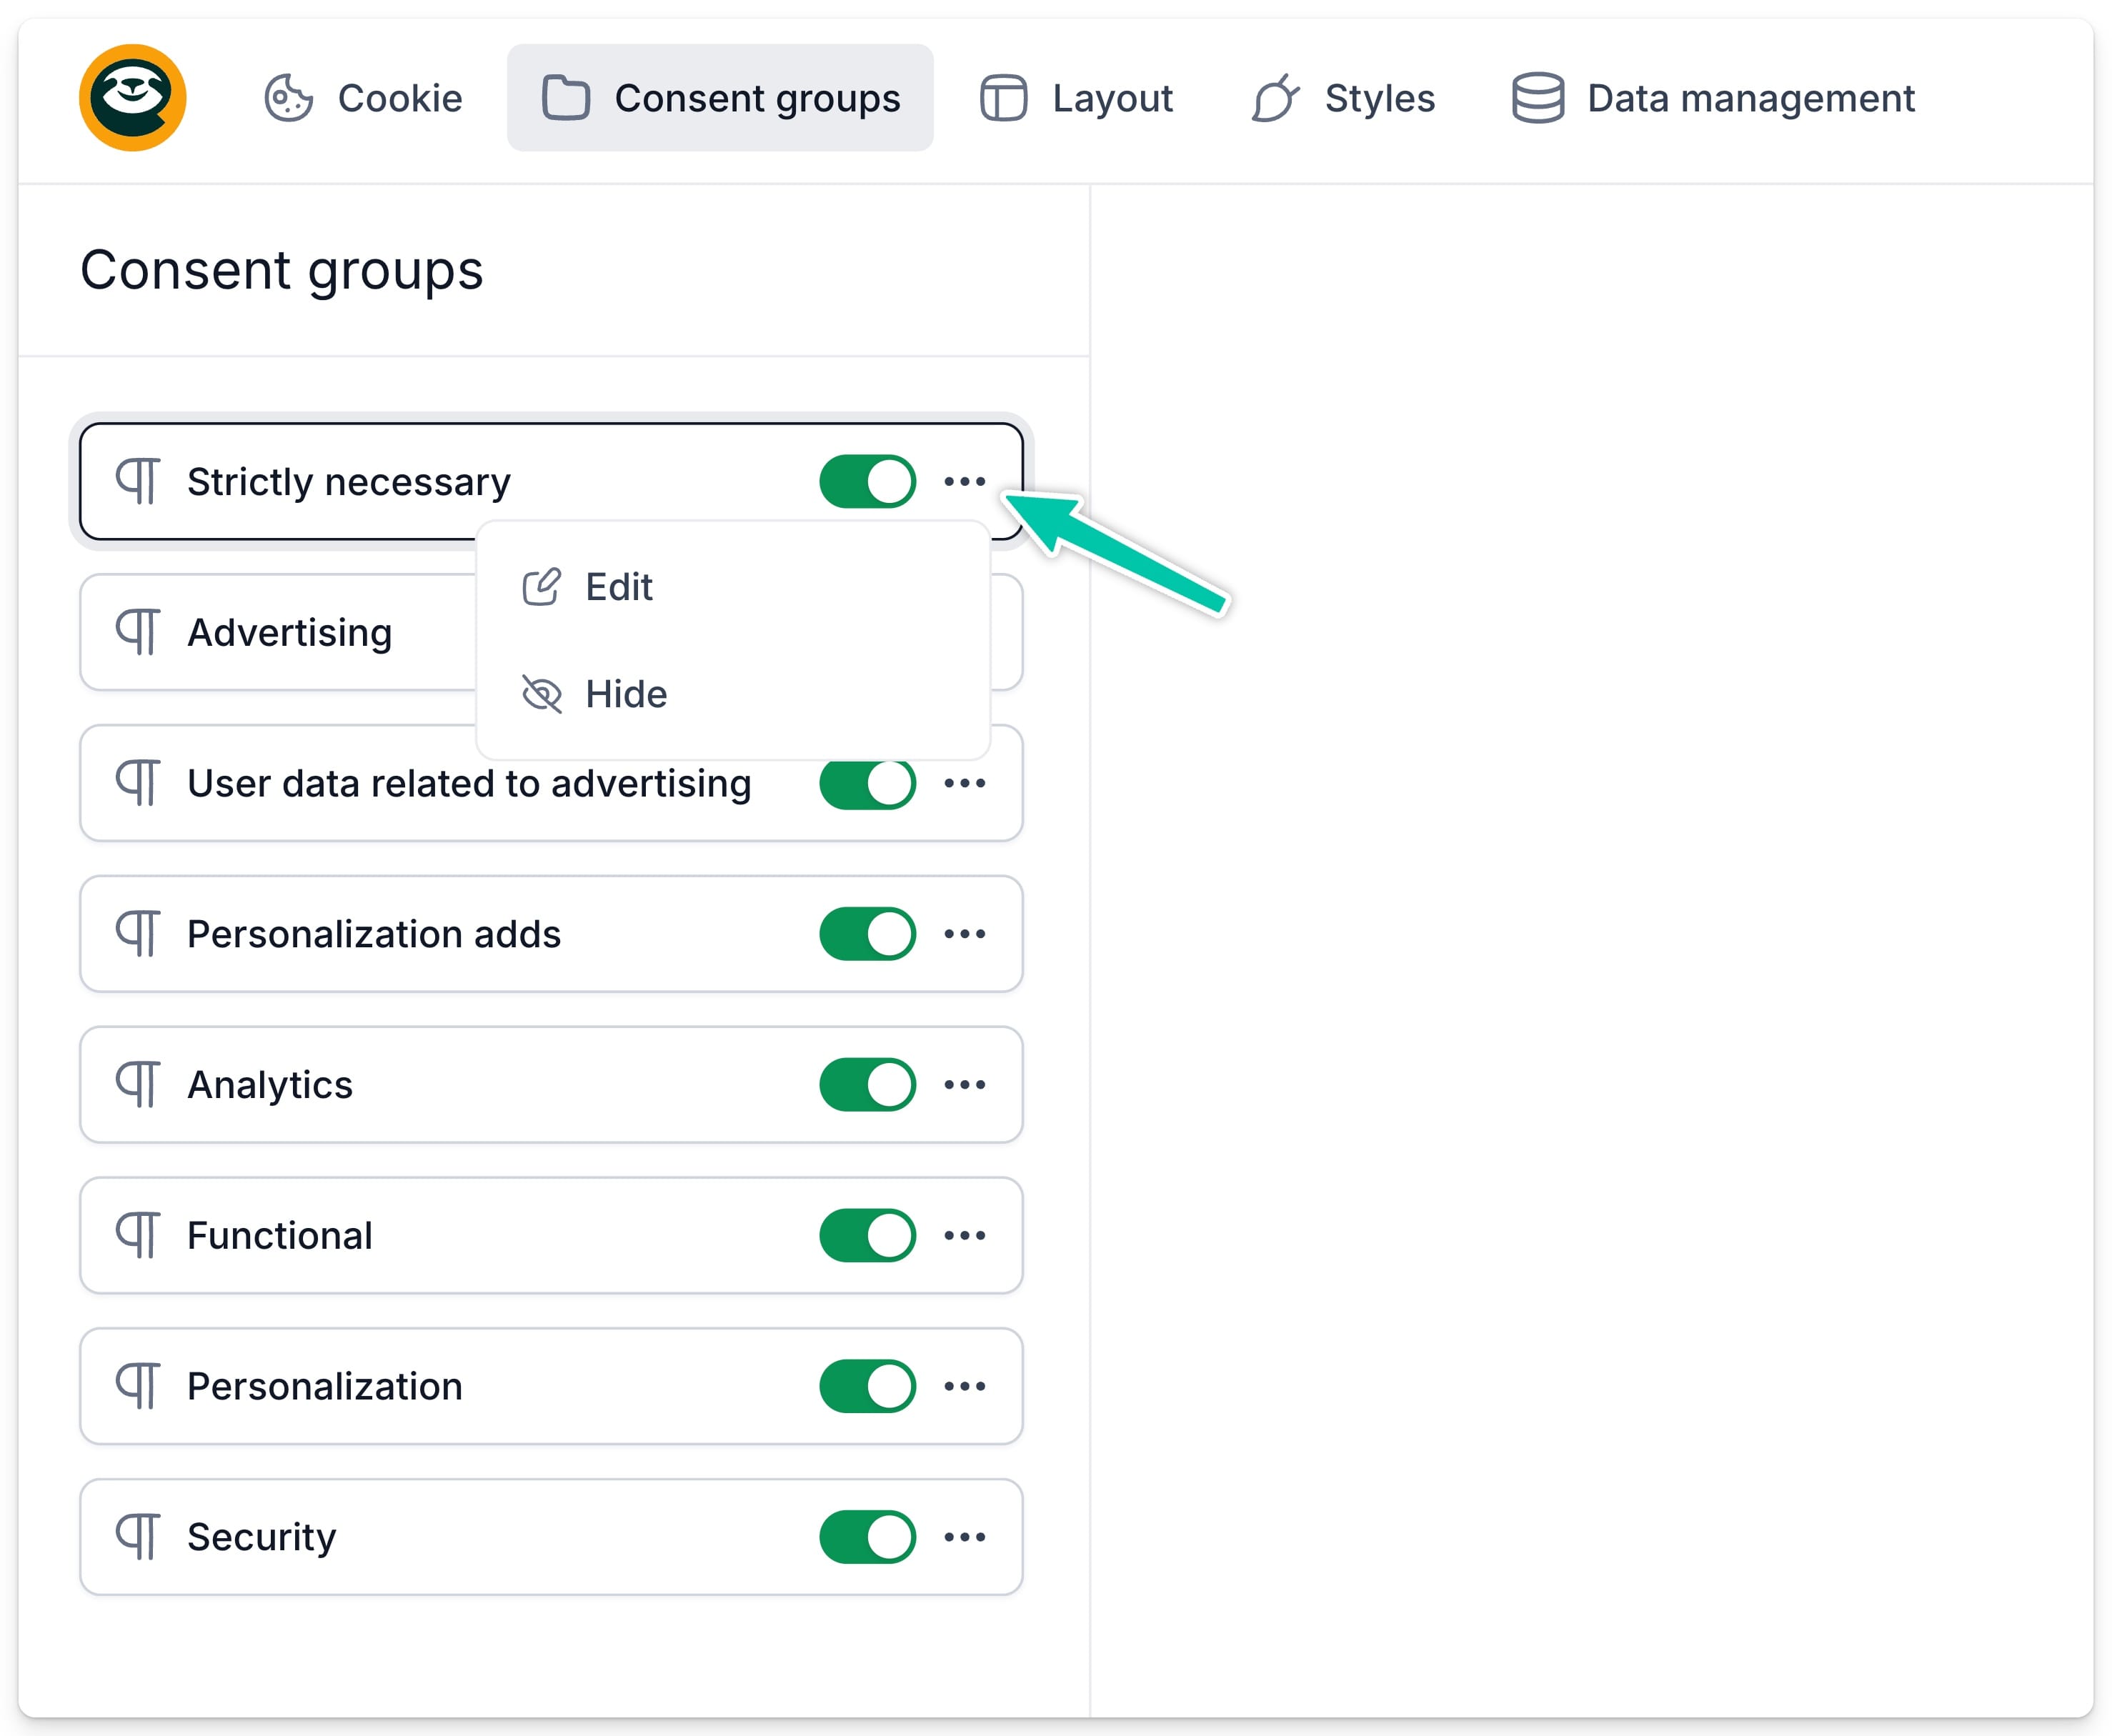2112x1736 pixels.
Task: Disable the Security toggle
Action: pyautogui.click(x=868, y=1538)
